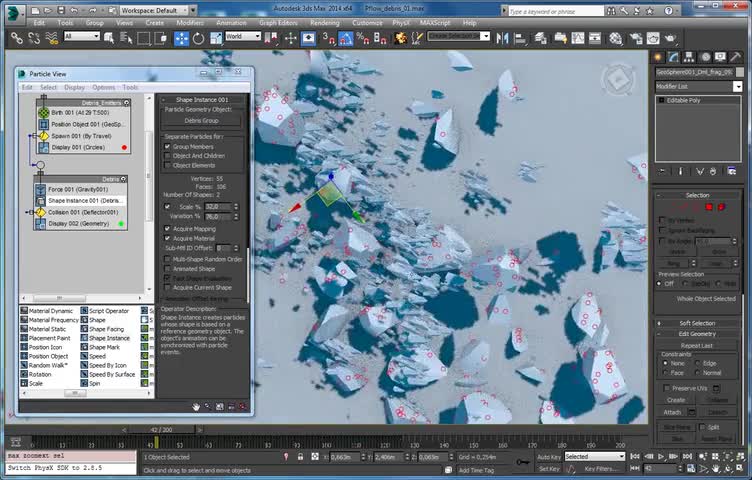Click the Selection Lock toggle padlock

pos(300,457)
